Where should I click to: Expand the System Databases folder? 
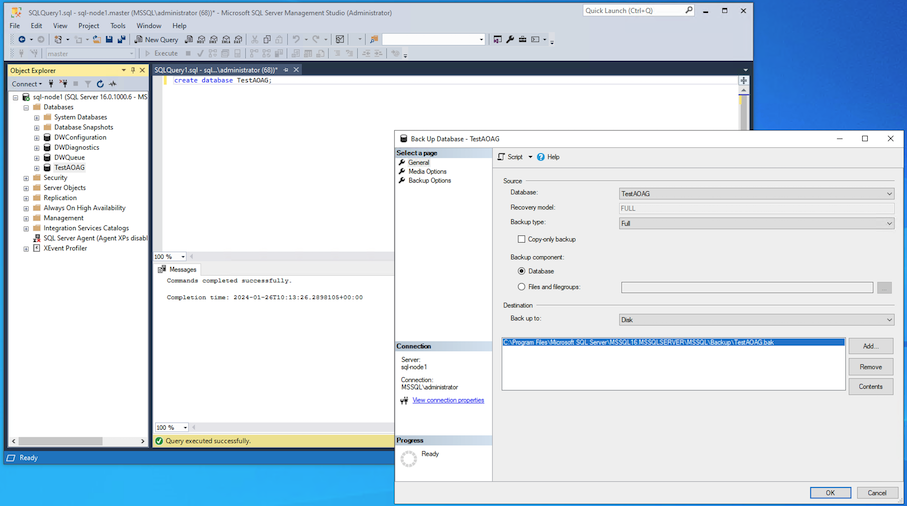point(36,117)
